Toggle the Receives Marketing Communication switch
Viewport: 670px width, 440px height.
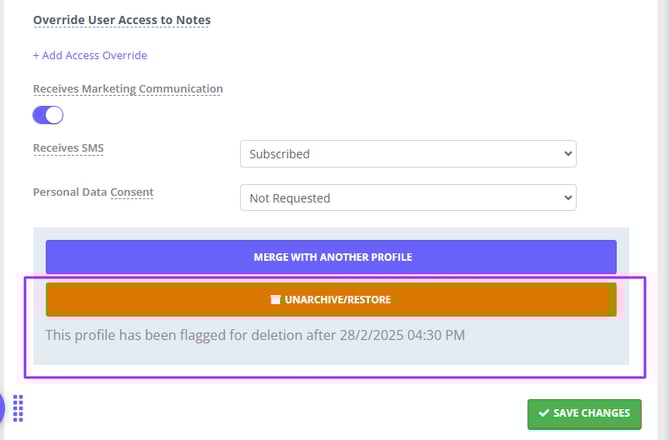tap(48, 115)
